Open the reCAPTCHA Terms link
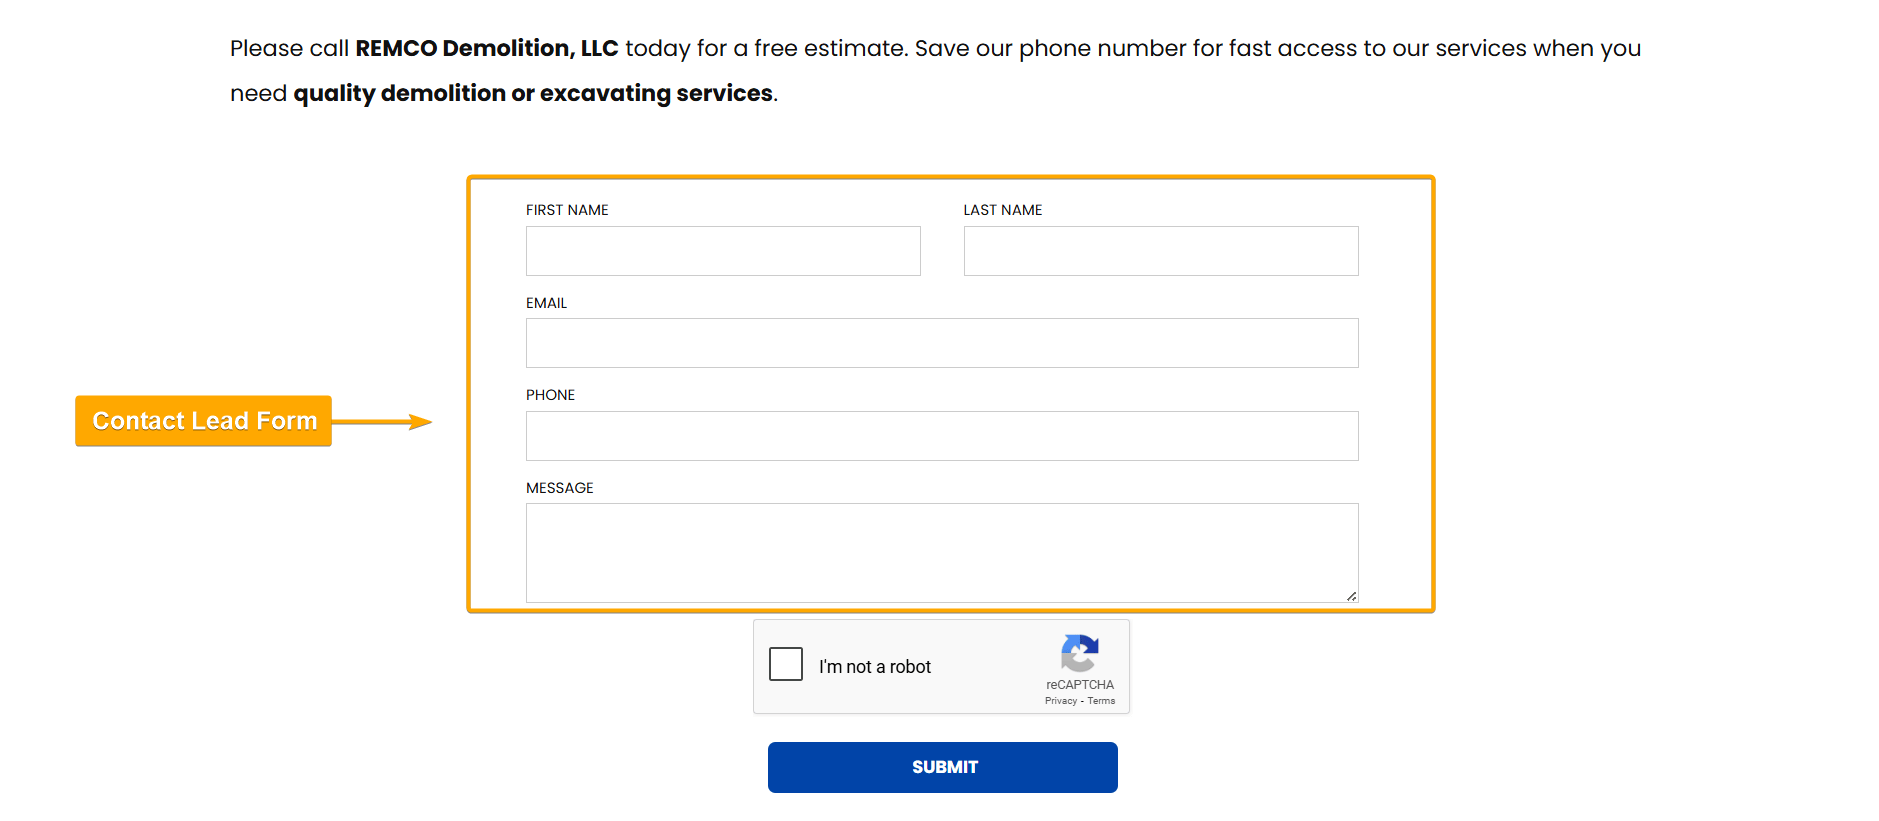The image size is (1879, 821). 1101,700
